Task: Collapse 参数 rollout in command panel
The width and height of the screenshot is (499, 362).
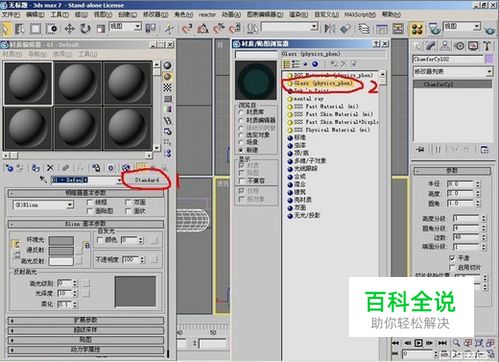Action: pos(452,171)
